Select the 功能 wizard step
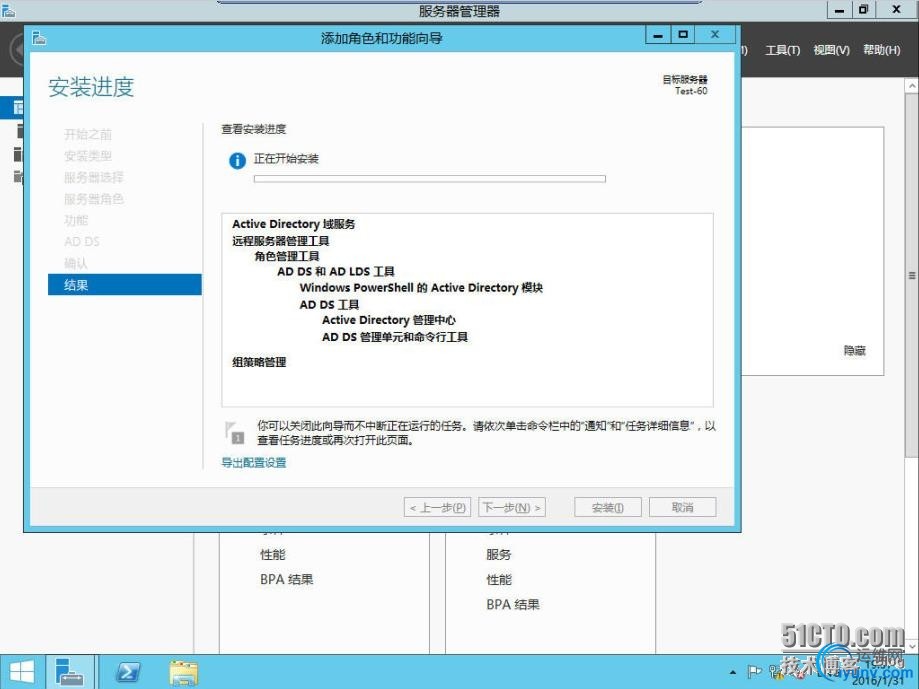919x689 pixels. point(76,220)
